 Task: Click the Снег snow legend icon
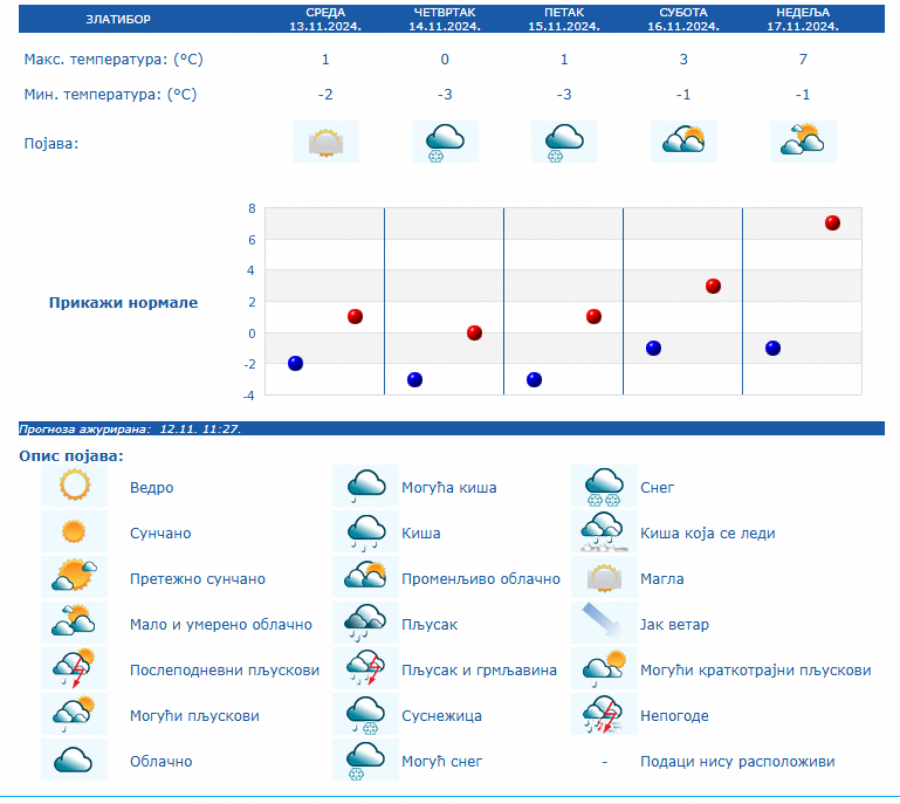point(604,487)
